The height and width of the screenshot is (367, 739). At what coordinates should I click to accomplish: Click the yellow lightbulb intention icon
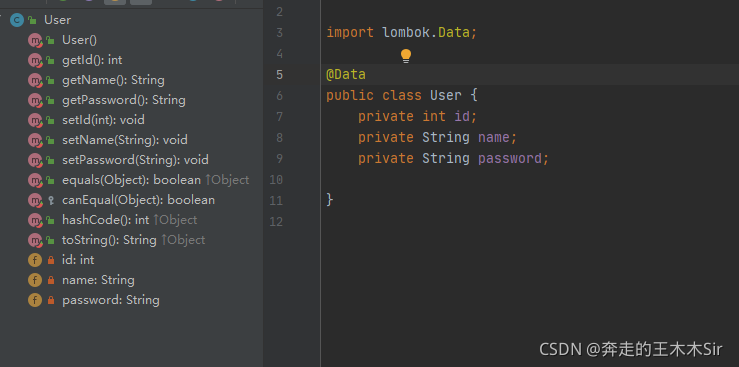coord(406,56)
